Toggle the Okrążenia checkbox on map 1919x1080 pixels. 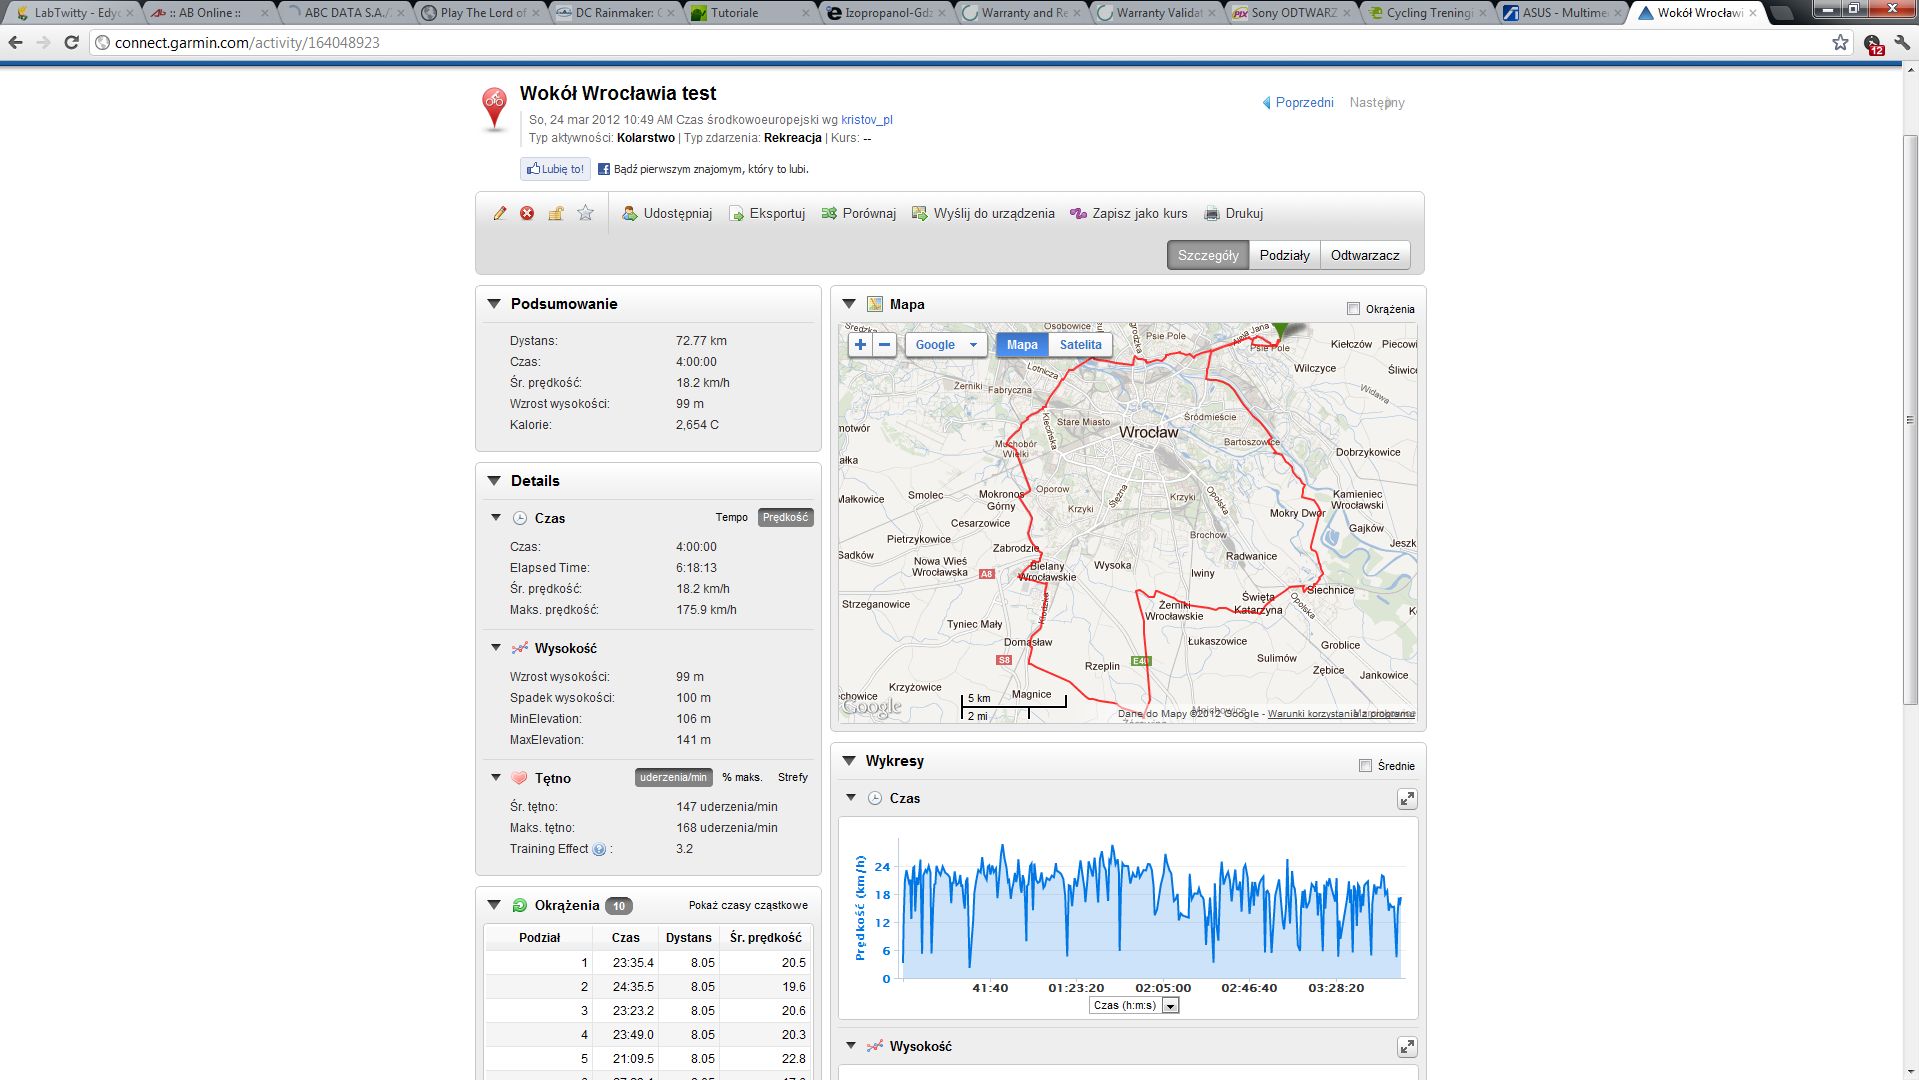[x=1353, y=309]
